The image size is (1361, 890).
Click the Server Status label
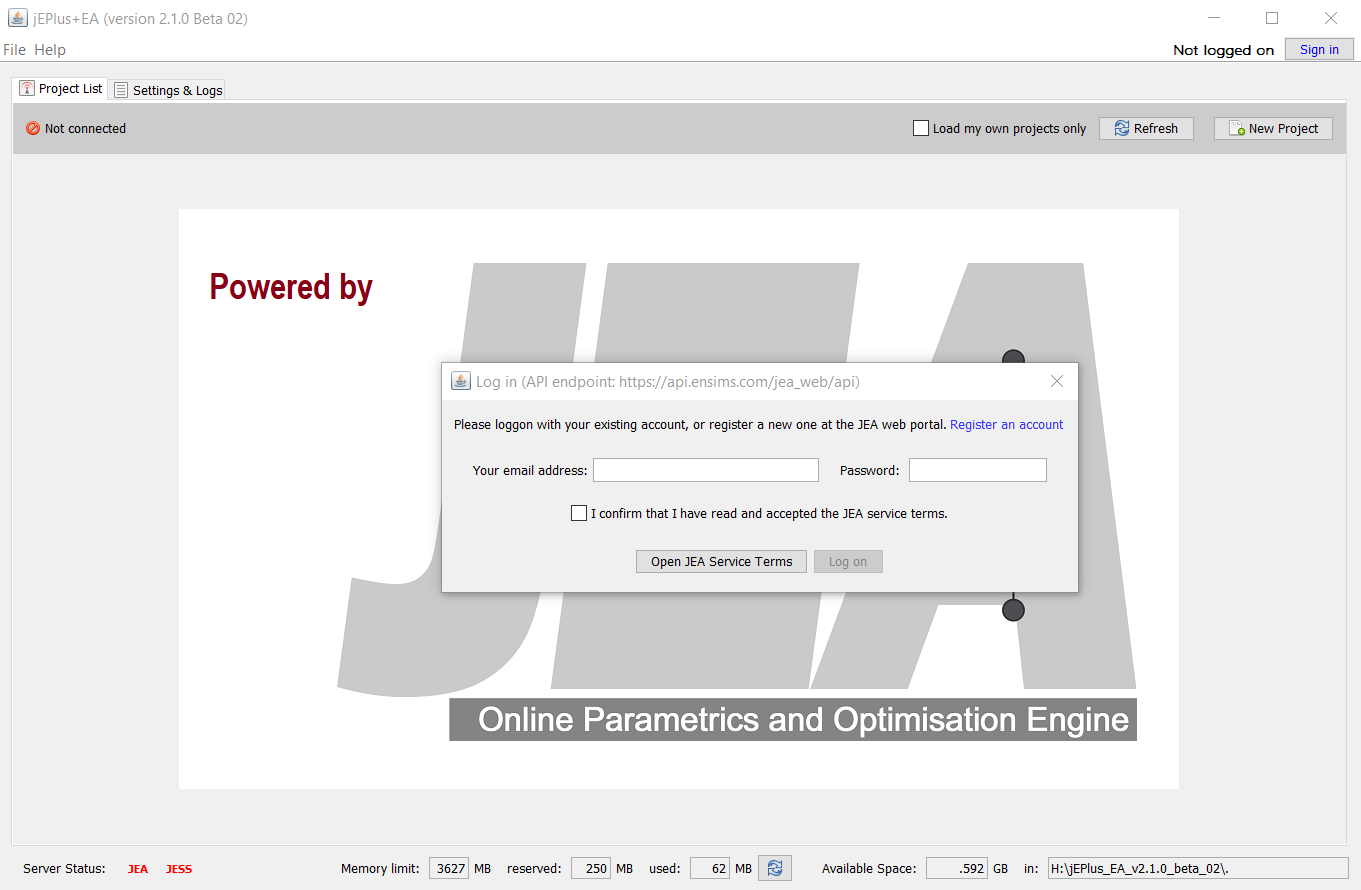click(x=64, y=868)
